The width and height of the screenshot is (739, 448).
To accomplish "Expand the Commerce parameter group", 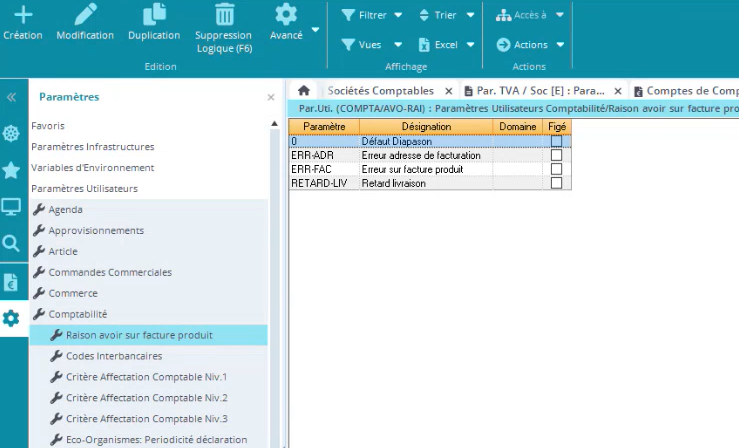I will click(x=148, y=293).
